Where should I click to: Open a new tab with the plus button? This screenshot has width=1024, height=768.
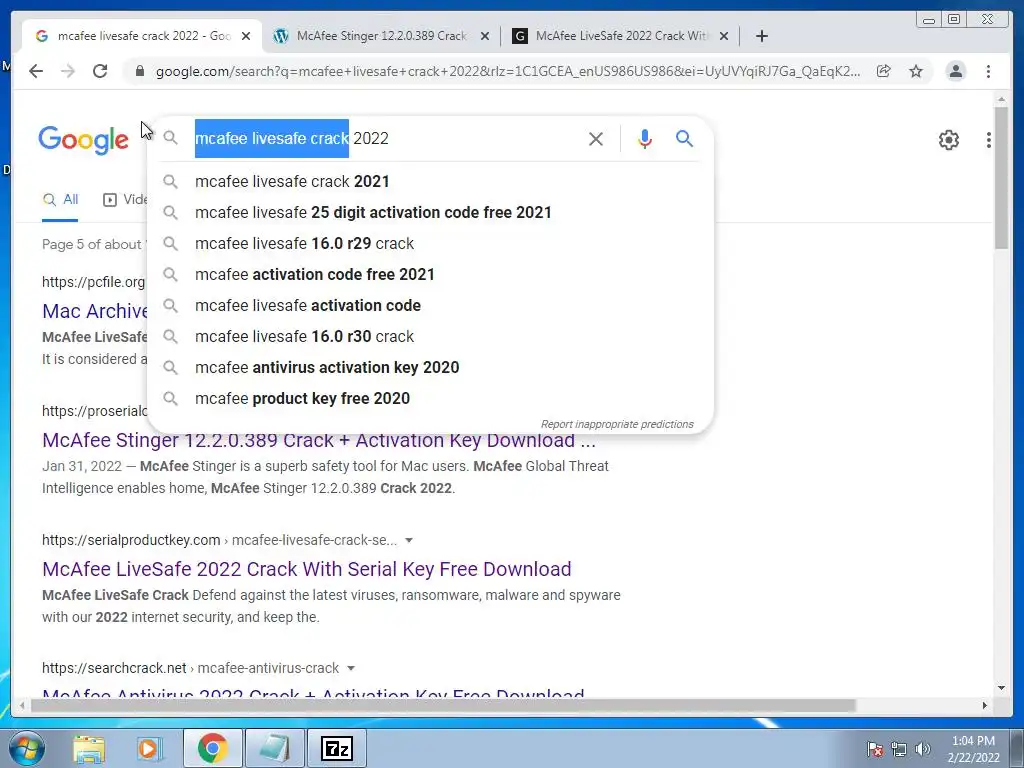click(761, 36)
